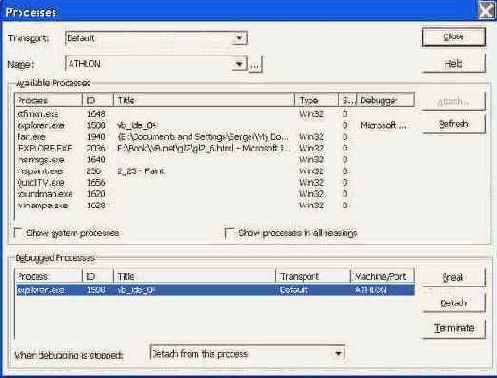Click the Help button
The height and width of the screenshot is (378, 497).
[454, 63]
